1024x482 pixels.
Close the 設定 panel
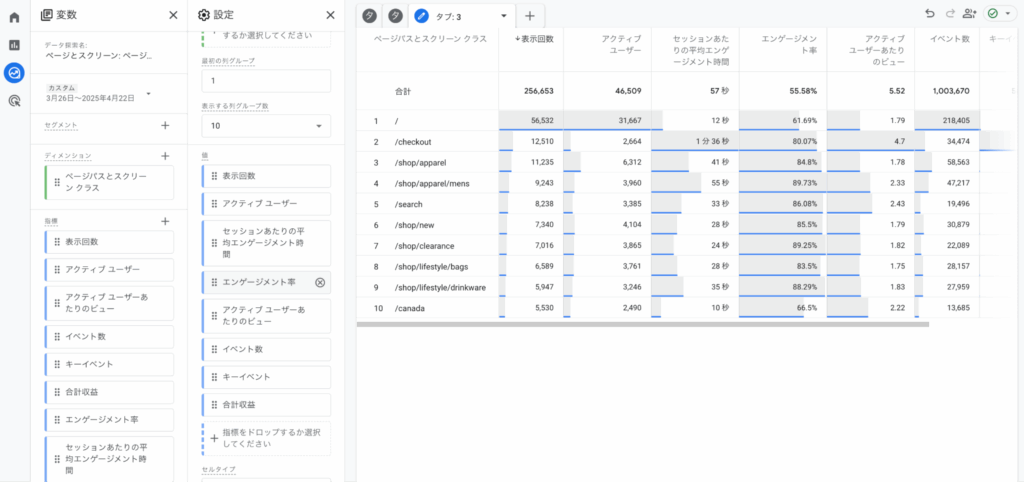tap(330, 15)
